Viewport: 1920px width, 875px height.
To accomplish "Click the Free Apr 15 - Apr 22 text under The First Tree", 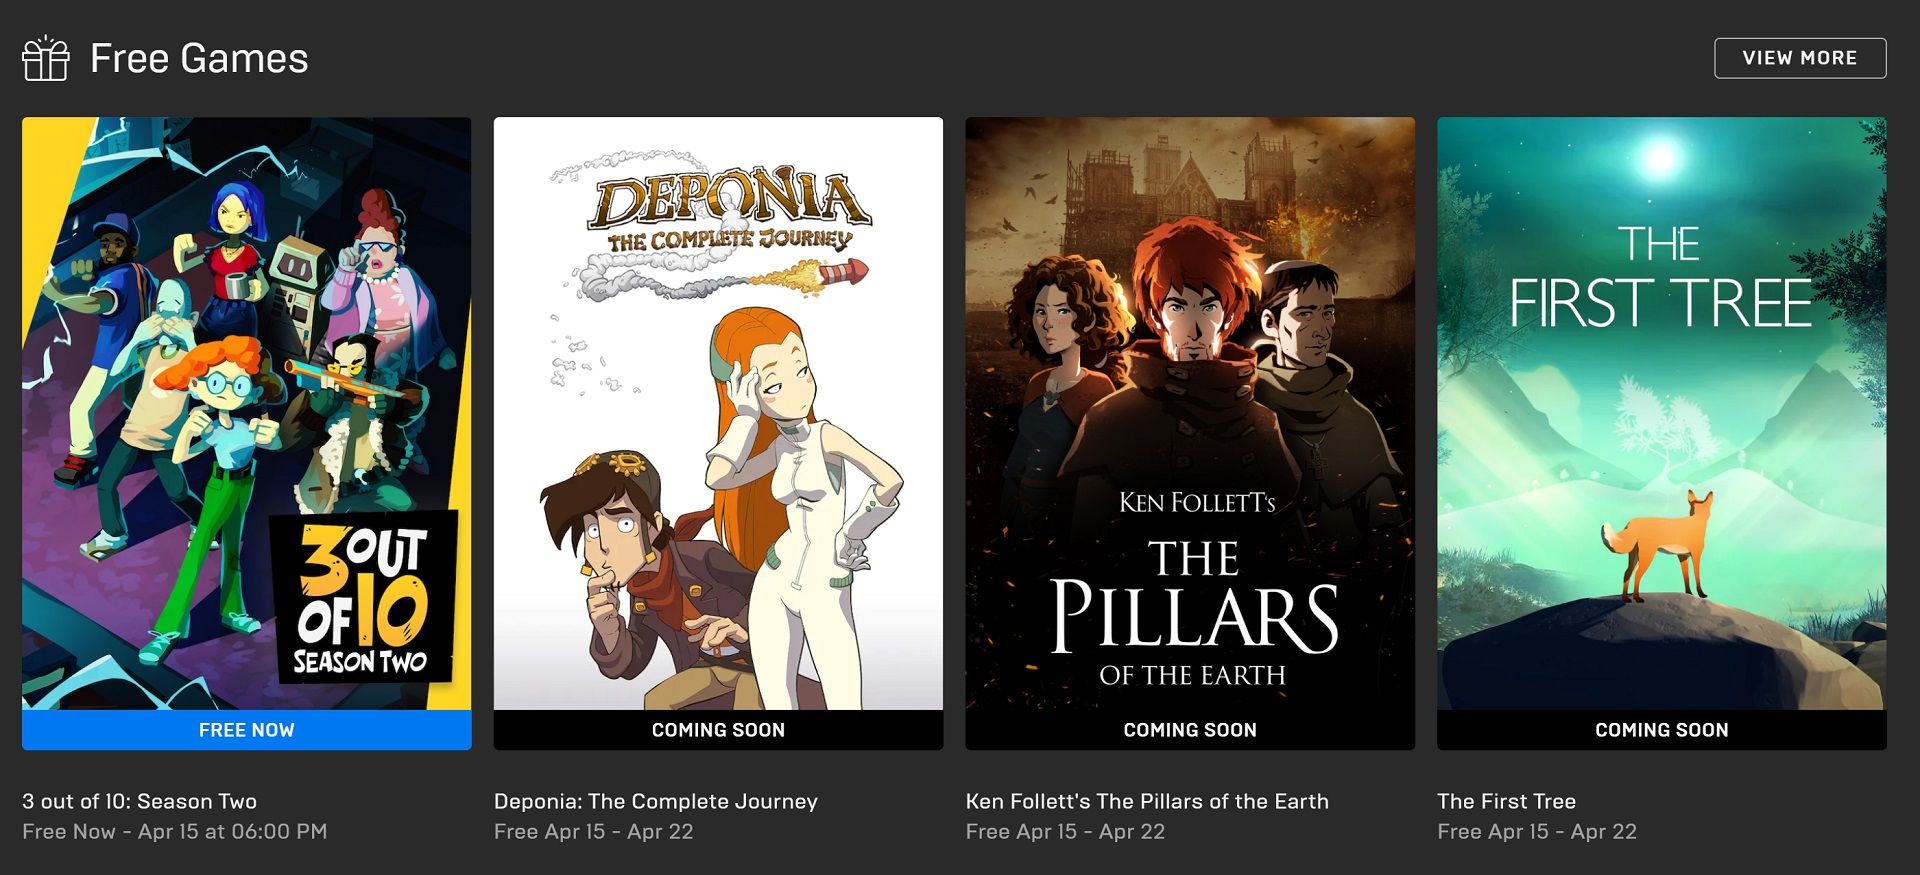I will [1537, 831].
